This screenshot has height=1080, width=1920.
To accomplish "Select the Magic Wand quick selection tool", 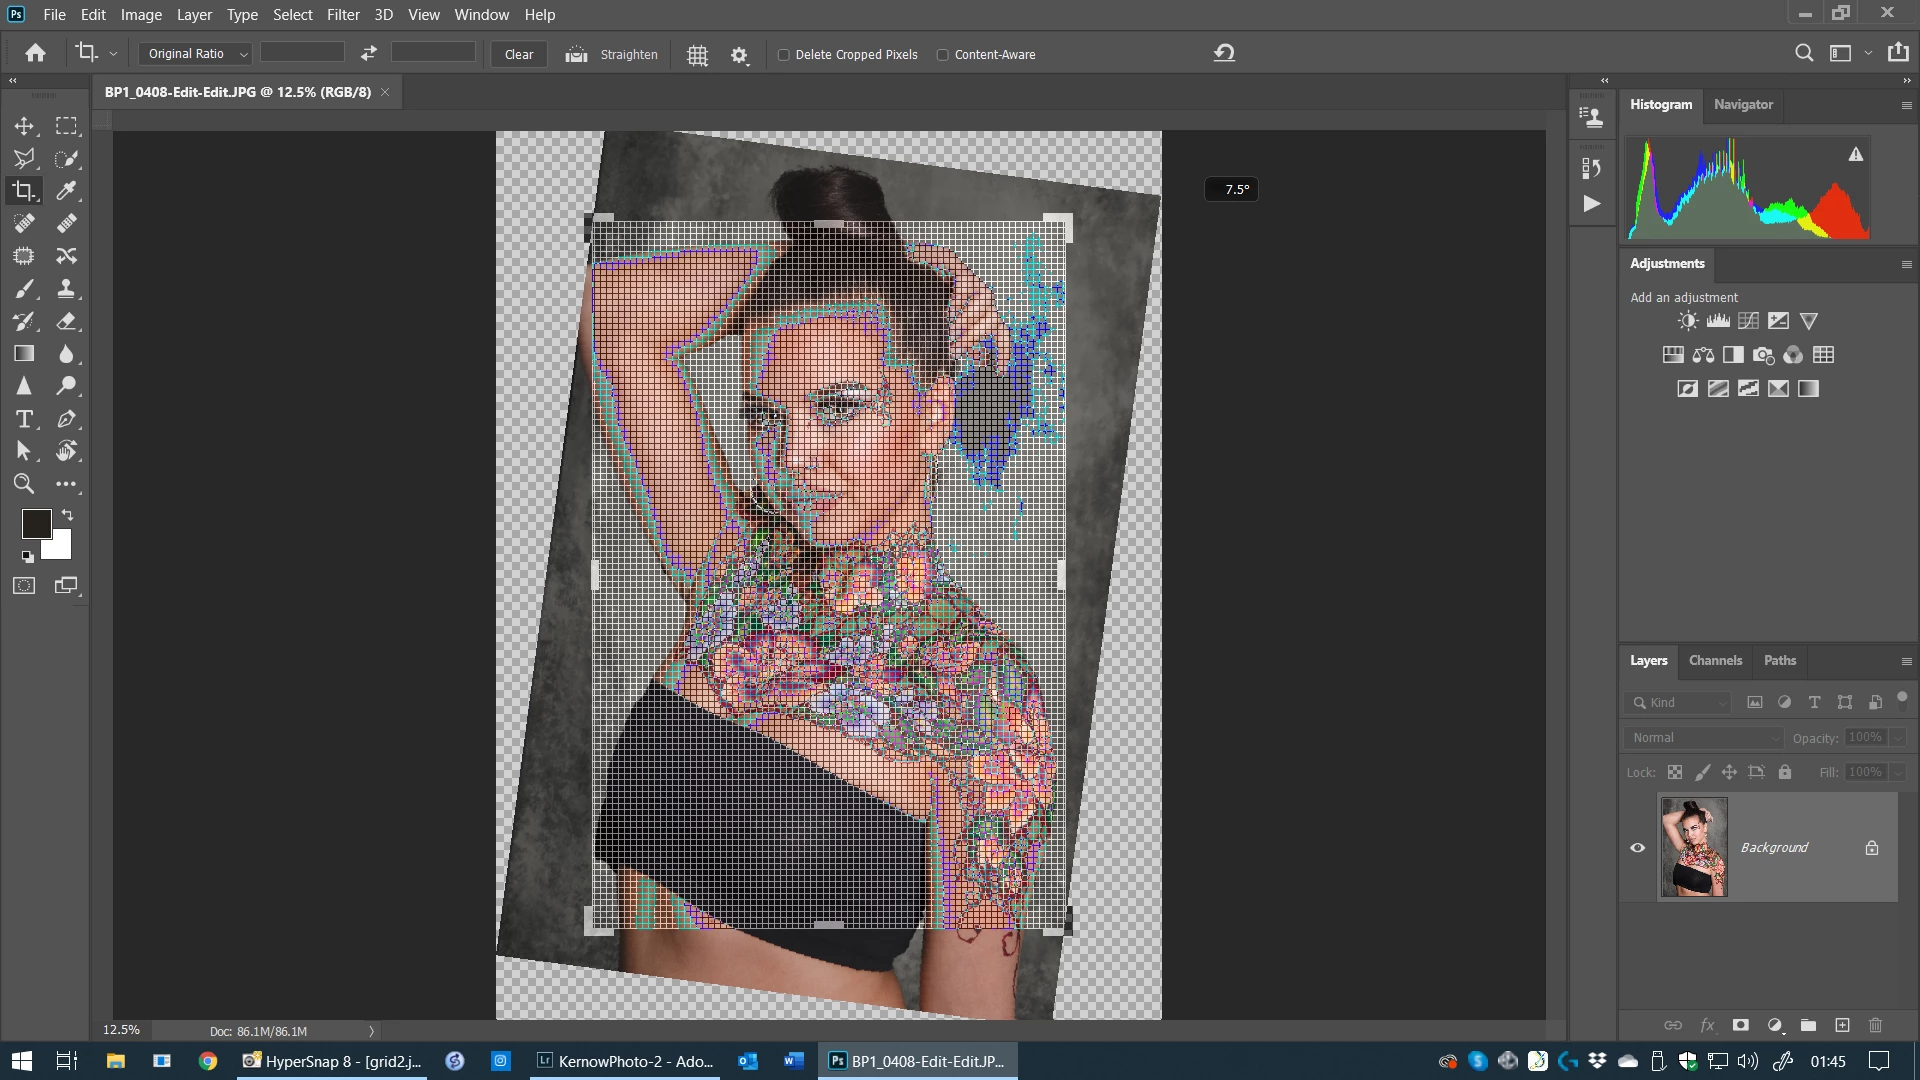I will click(x=66, y=158).
